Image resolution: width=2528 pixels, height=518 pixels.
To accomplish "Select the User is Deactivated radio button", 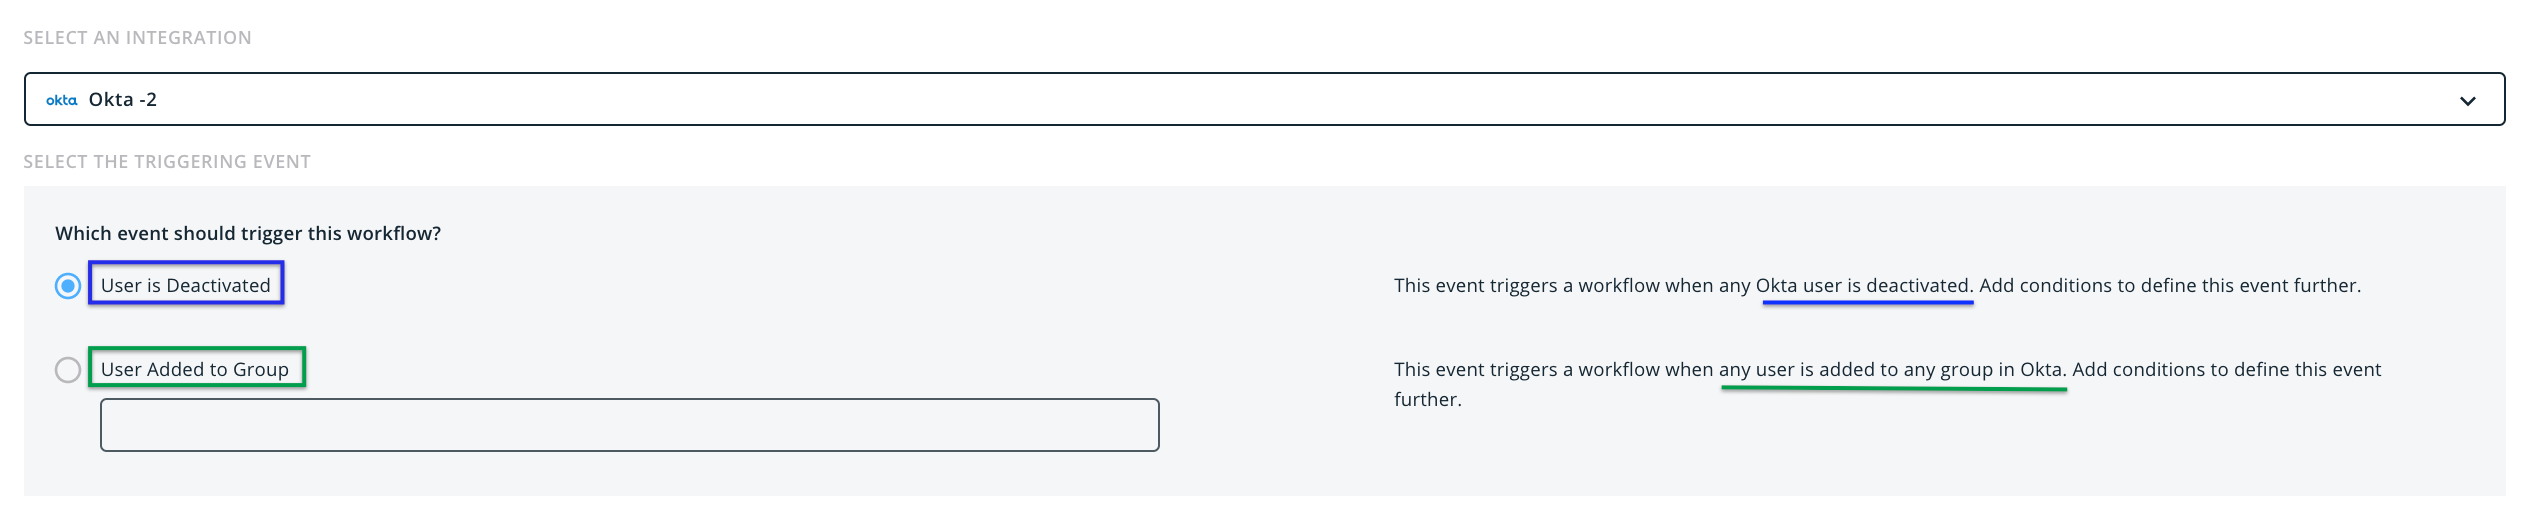I will pos(68,286).
